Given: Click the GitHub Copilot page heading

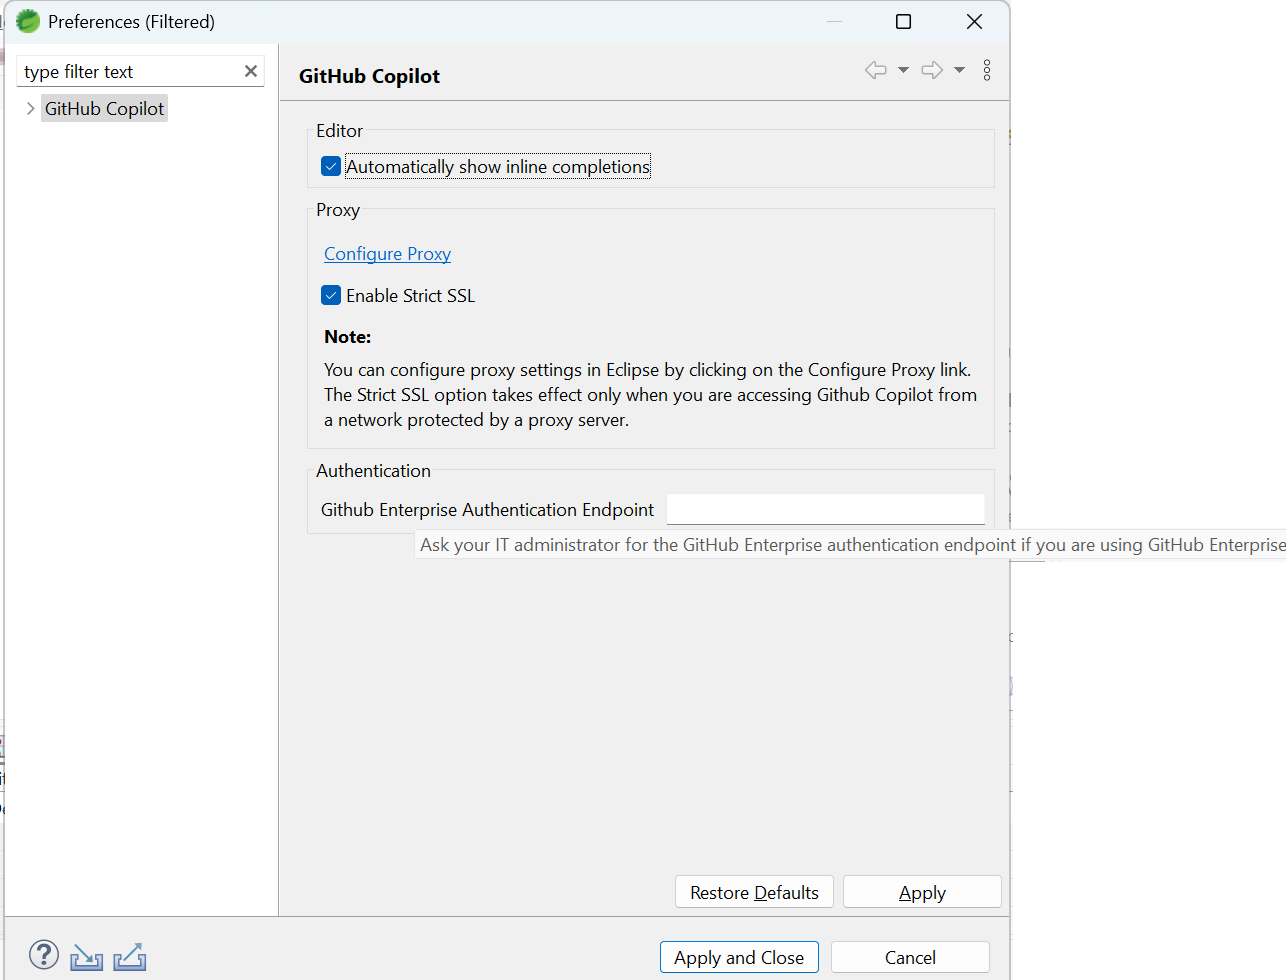Looking at the screenshot, I should pos(369,76).
